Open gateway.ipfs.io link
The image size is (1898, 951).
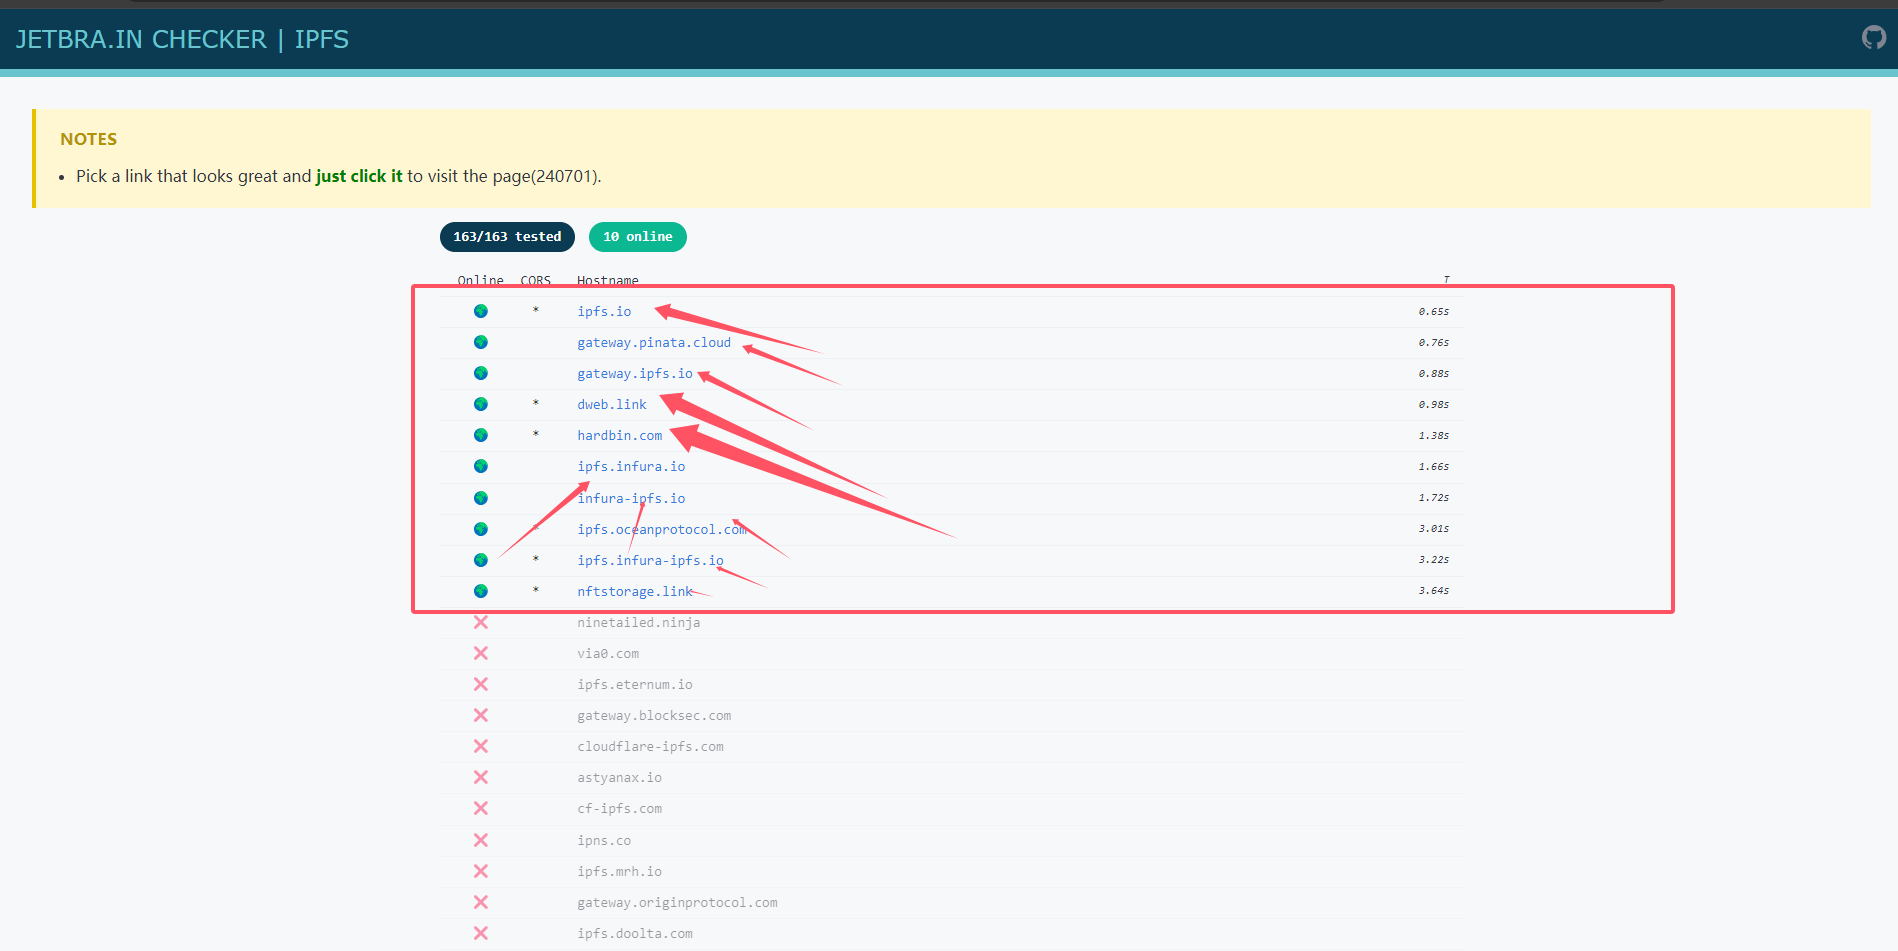[635, 373]
